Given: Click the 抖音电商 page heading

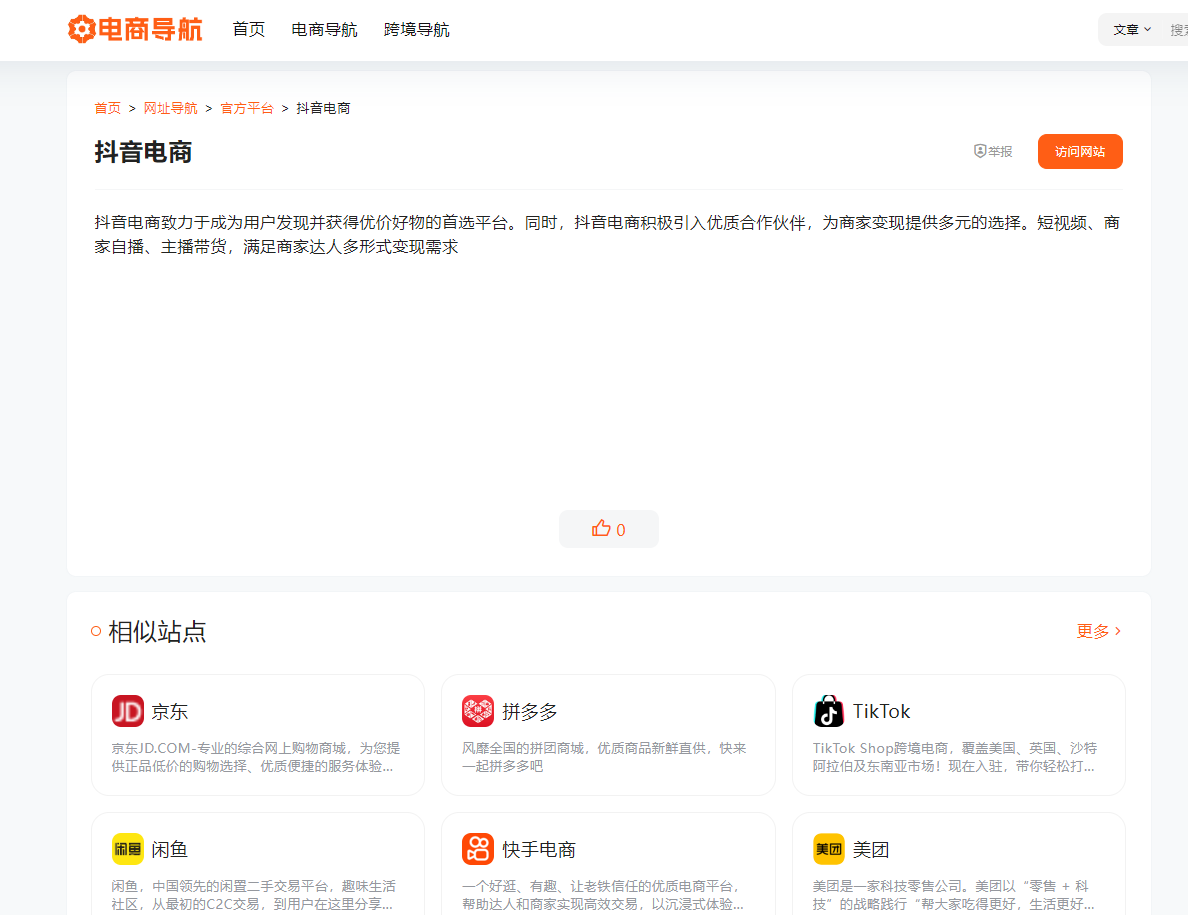Looking at the screenshot, I should coord(143,151).
